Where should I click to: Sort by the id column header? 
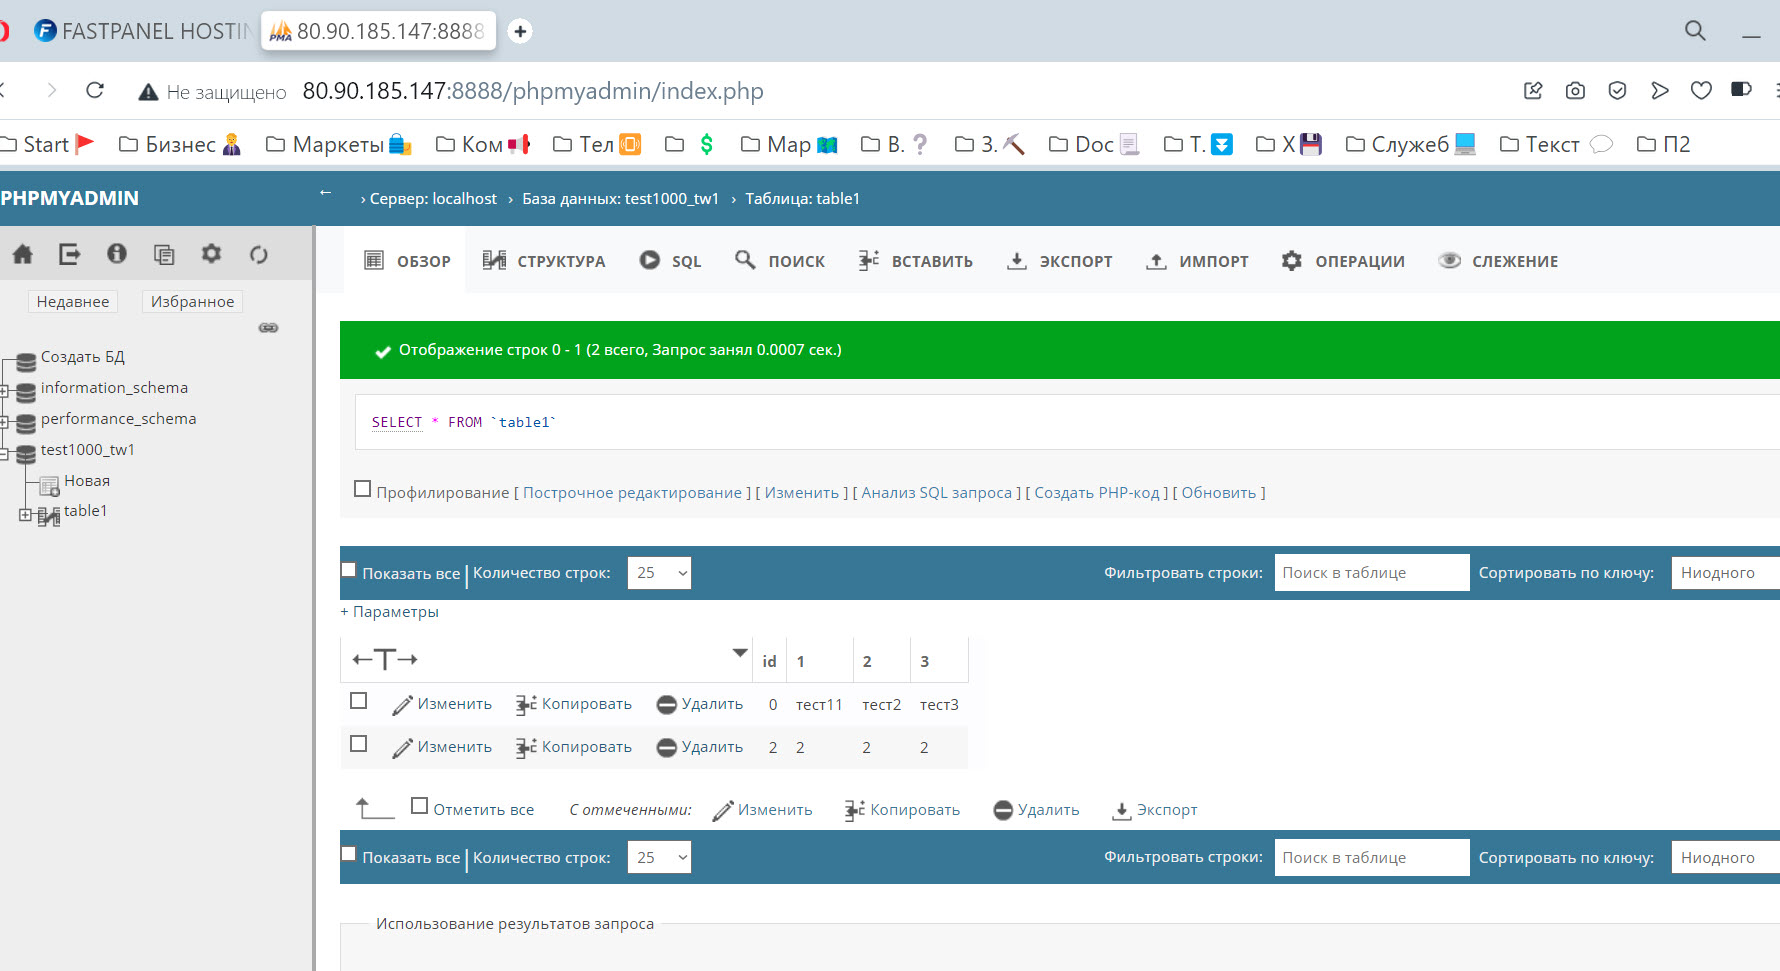point(769,661)
